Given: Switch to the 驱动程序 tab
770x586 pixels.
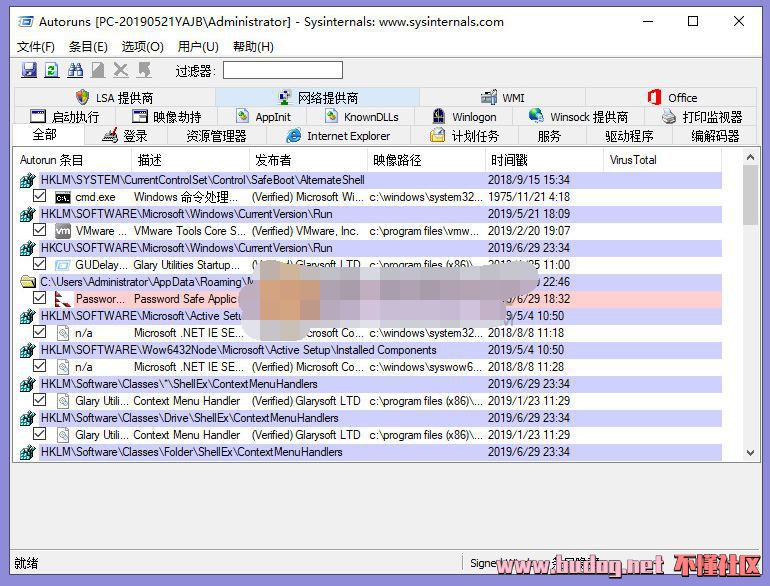Looking at the screenshot, I should pyautogui.click(x=630, y=136).
